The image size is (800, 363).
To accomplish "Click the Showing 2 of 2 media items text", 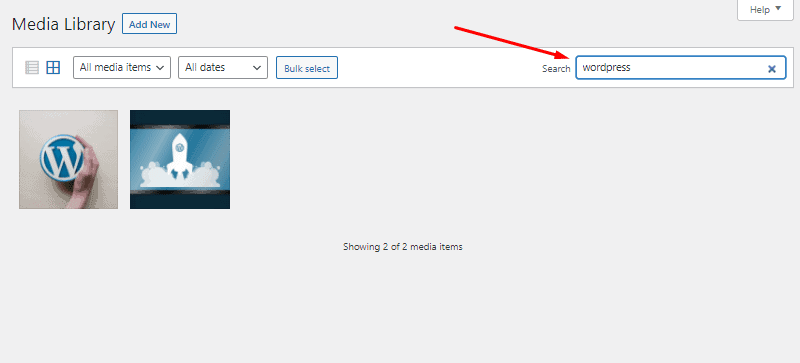I will pyautogui.click(x=403, y=247).
